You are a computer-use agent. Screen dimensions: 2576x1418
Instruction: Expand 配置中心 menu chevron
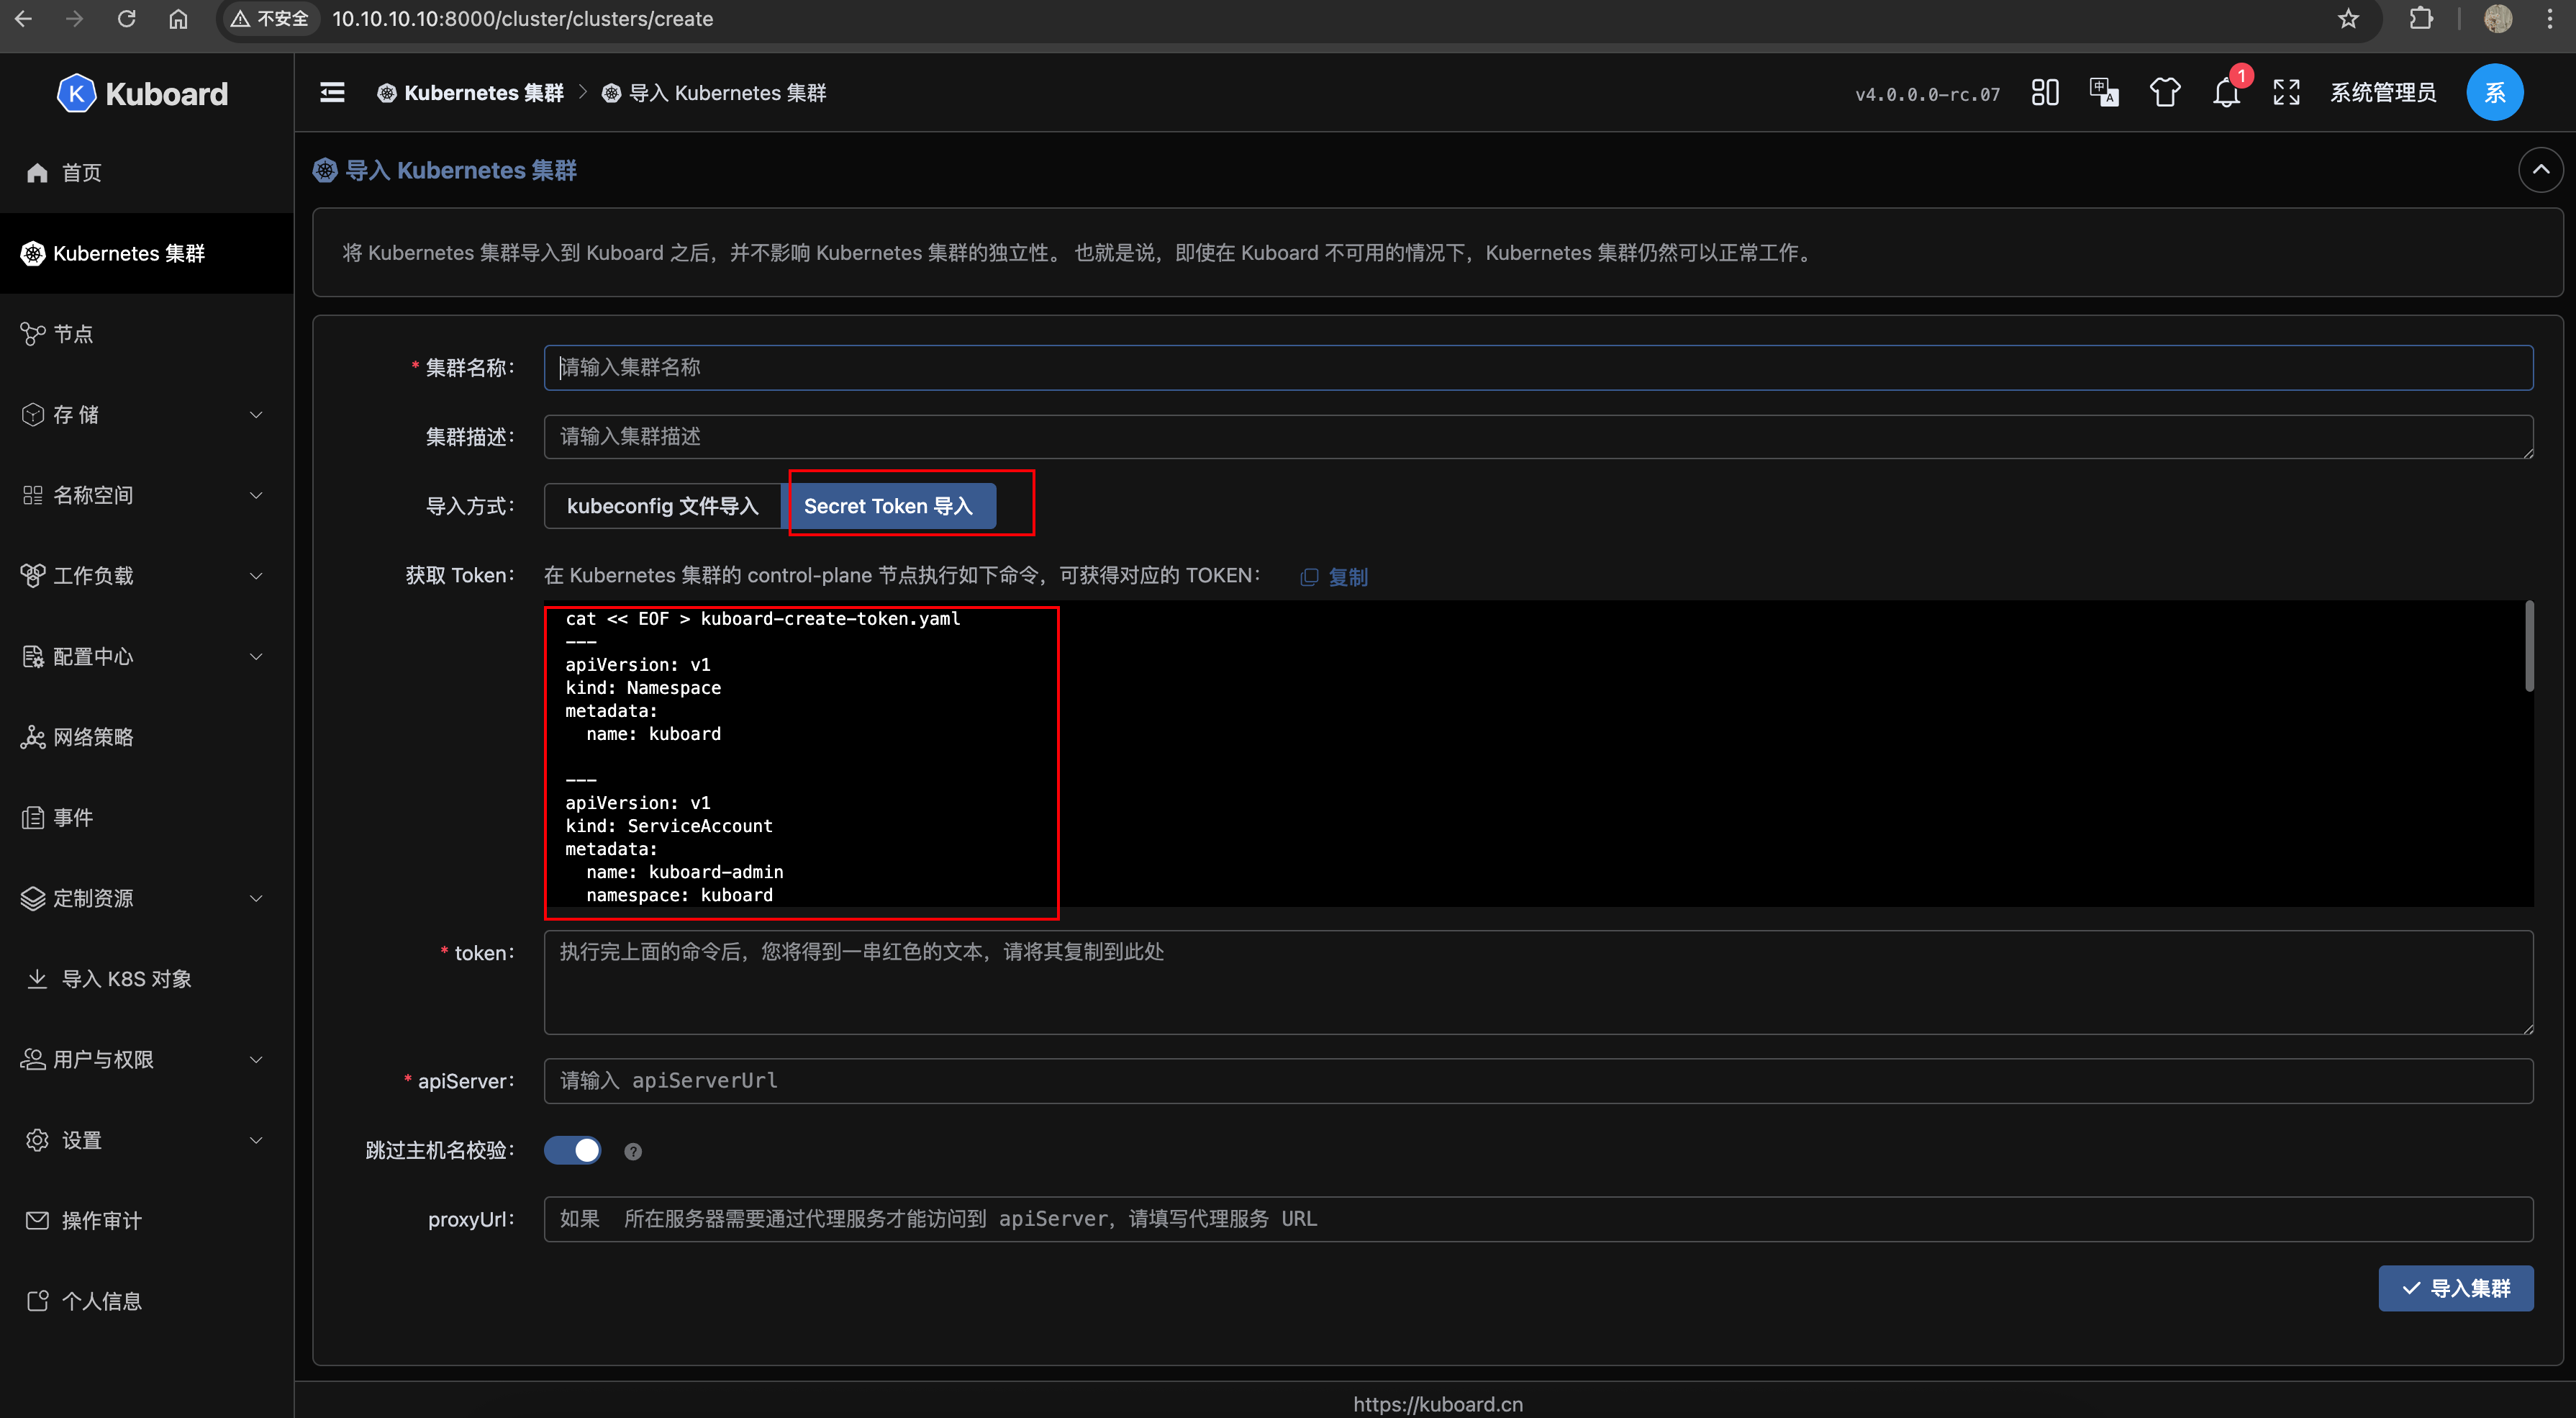pyautogui.click(x=256, y=656)
